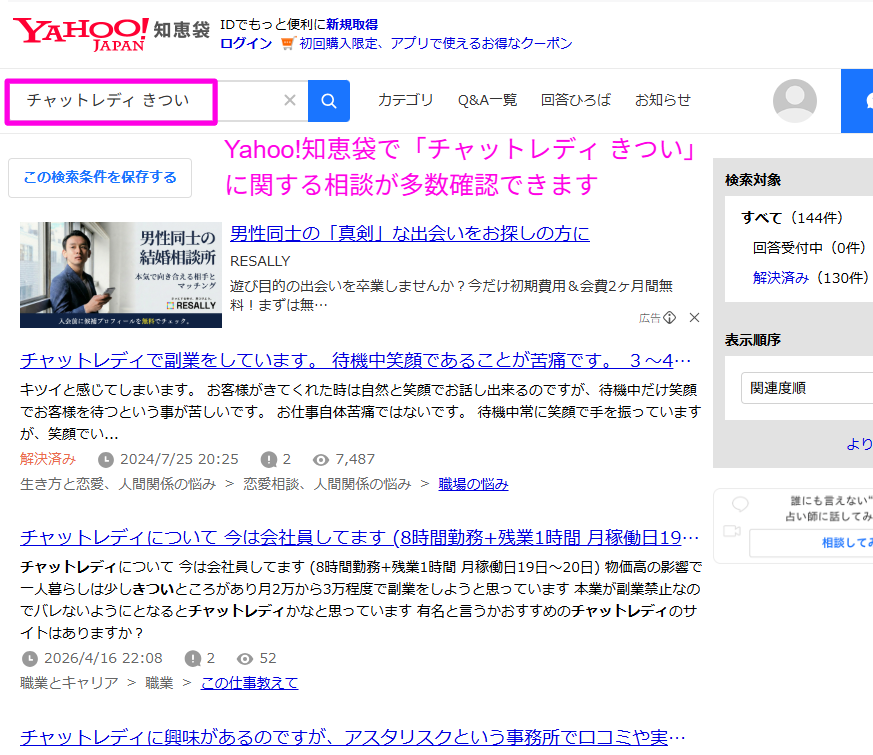Open the カテゴリ menu
The height and width of the screenshot is (755, 873).
(405, 100)
